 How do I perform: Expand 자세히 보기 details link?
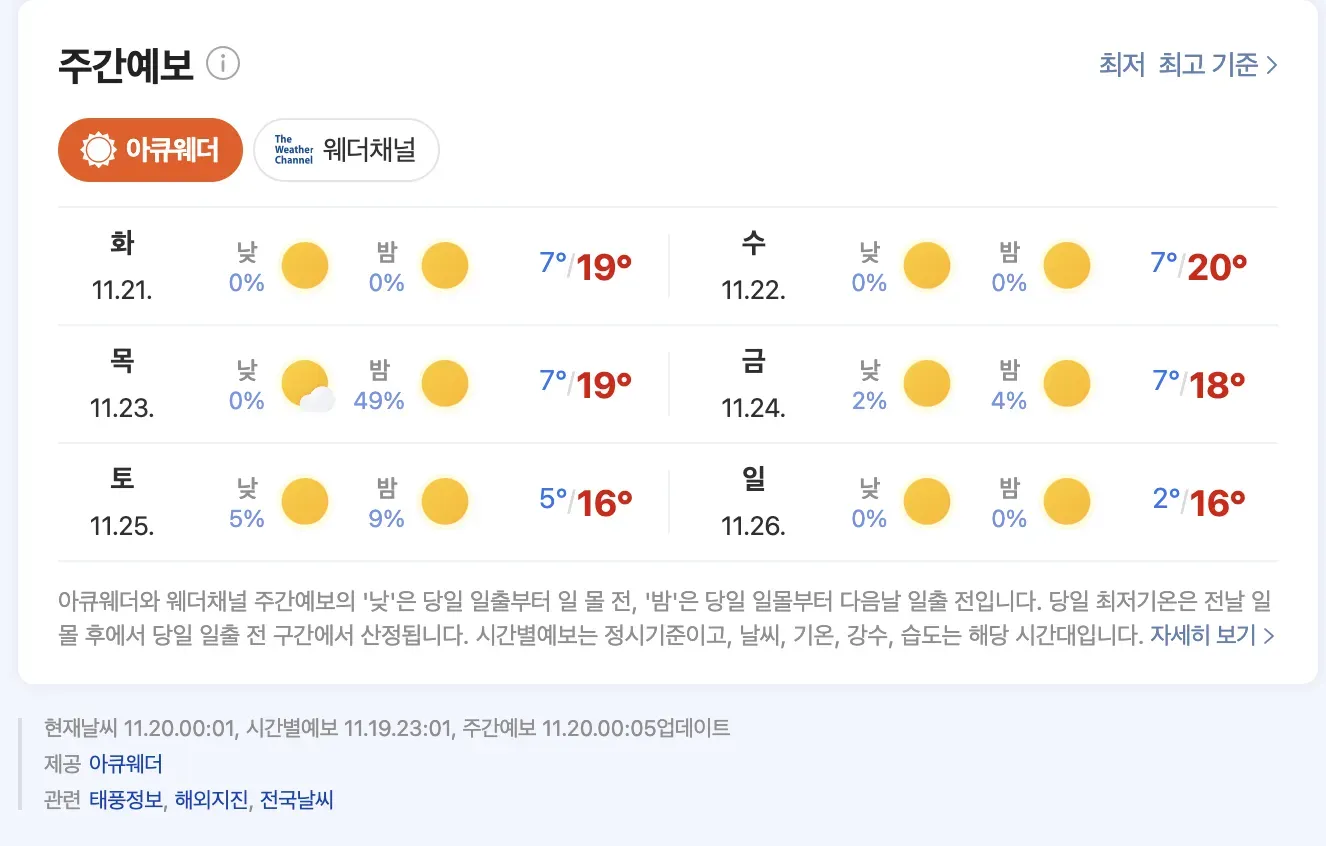(1212, 635)
